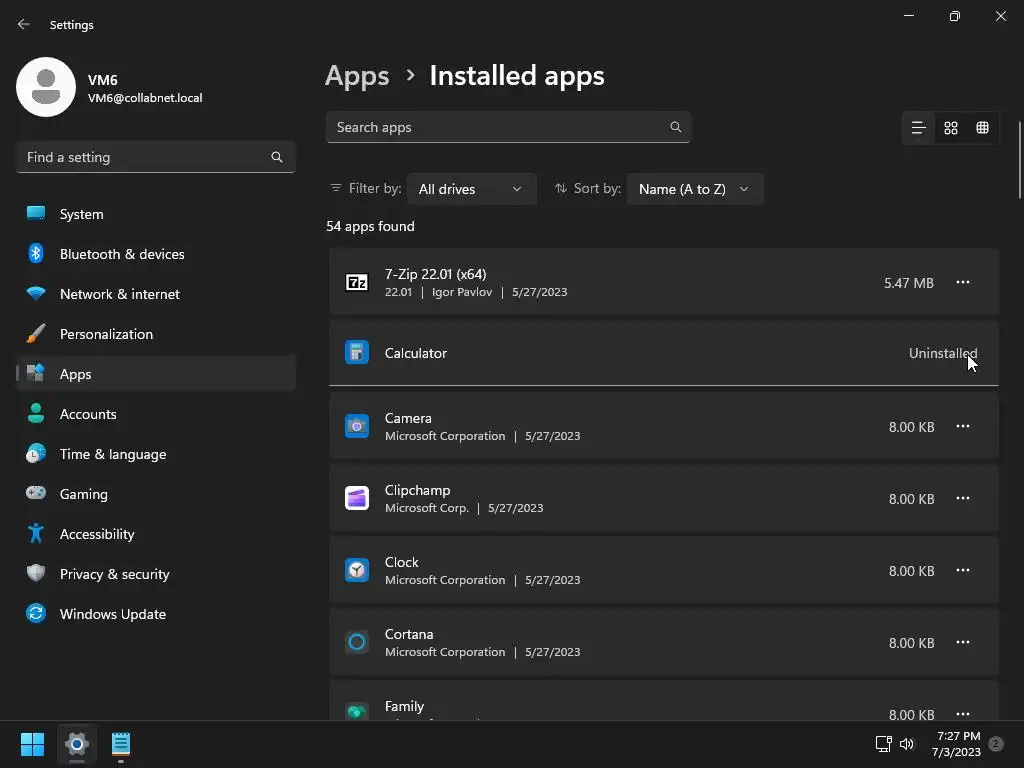
Task: Switch to table view layout
Action: tap(983, 128)
